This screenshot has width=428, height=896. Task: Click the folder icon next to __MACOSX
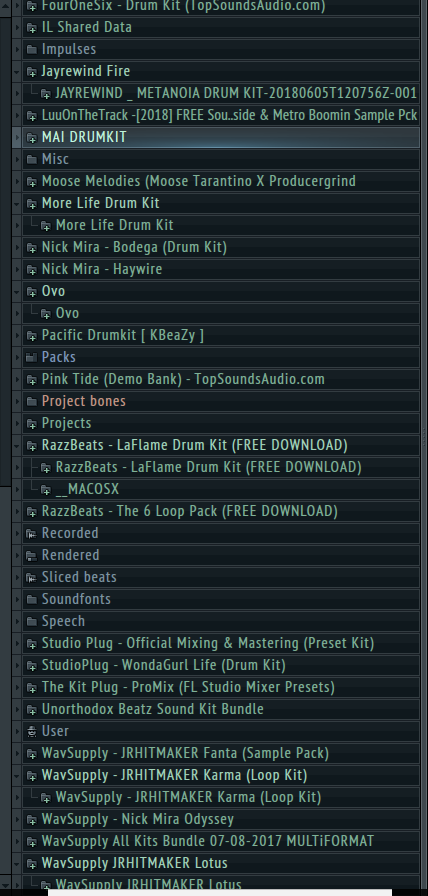(46, 490)
